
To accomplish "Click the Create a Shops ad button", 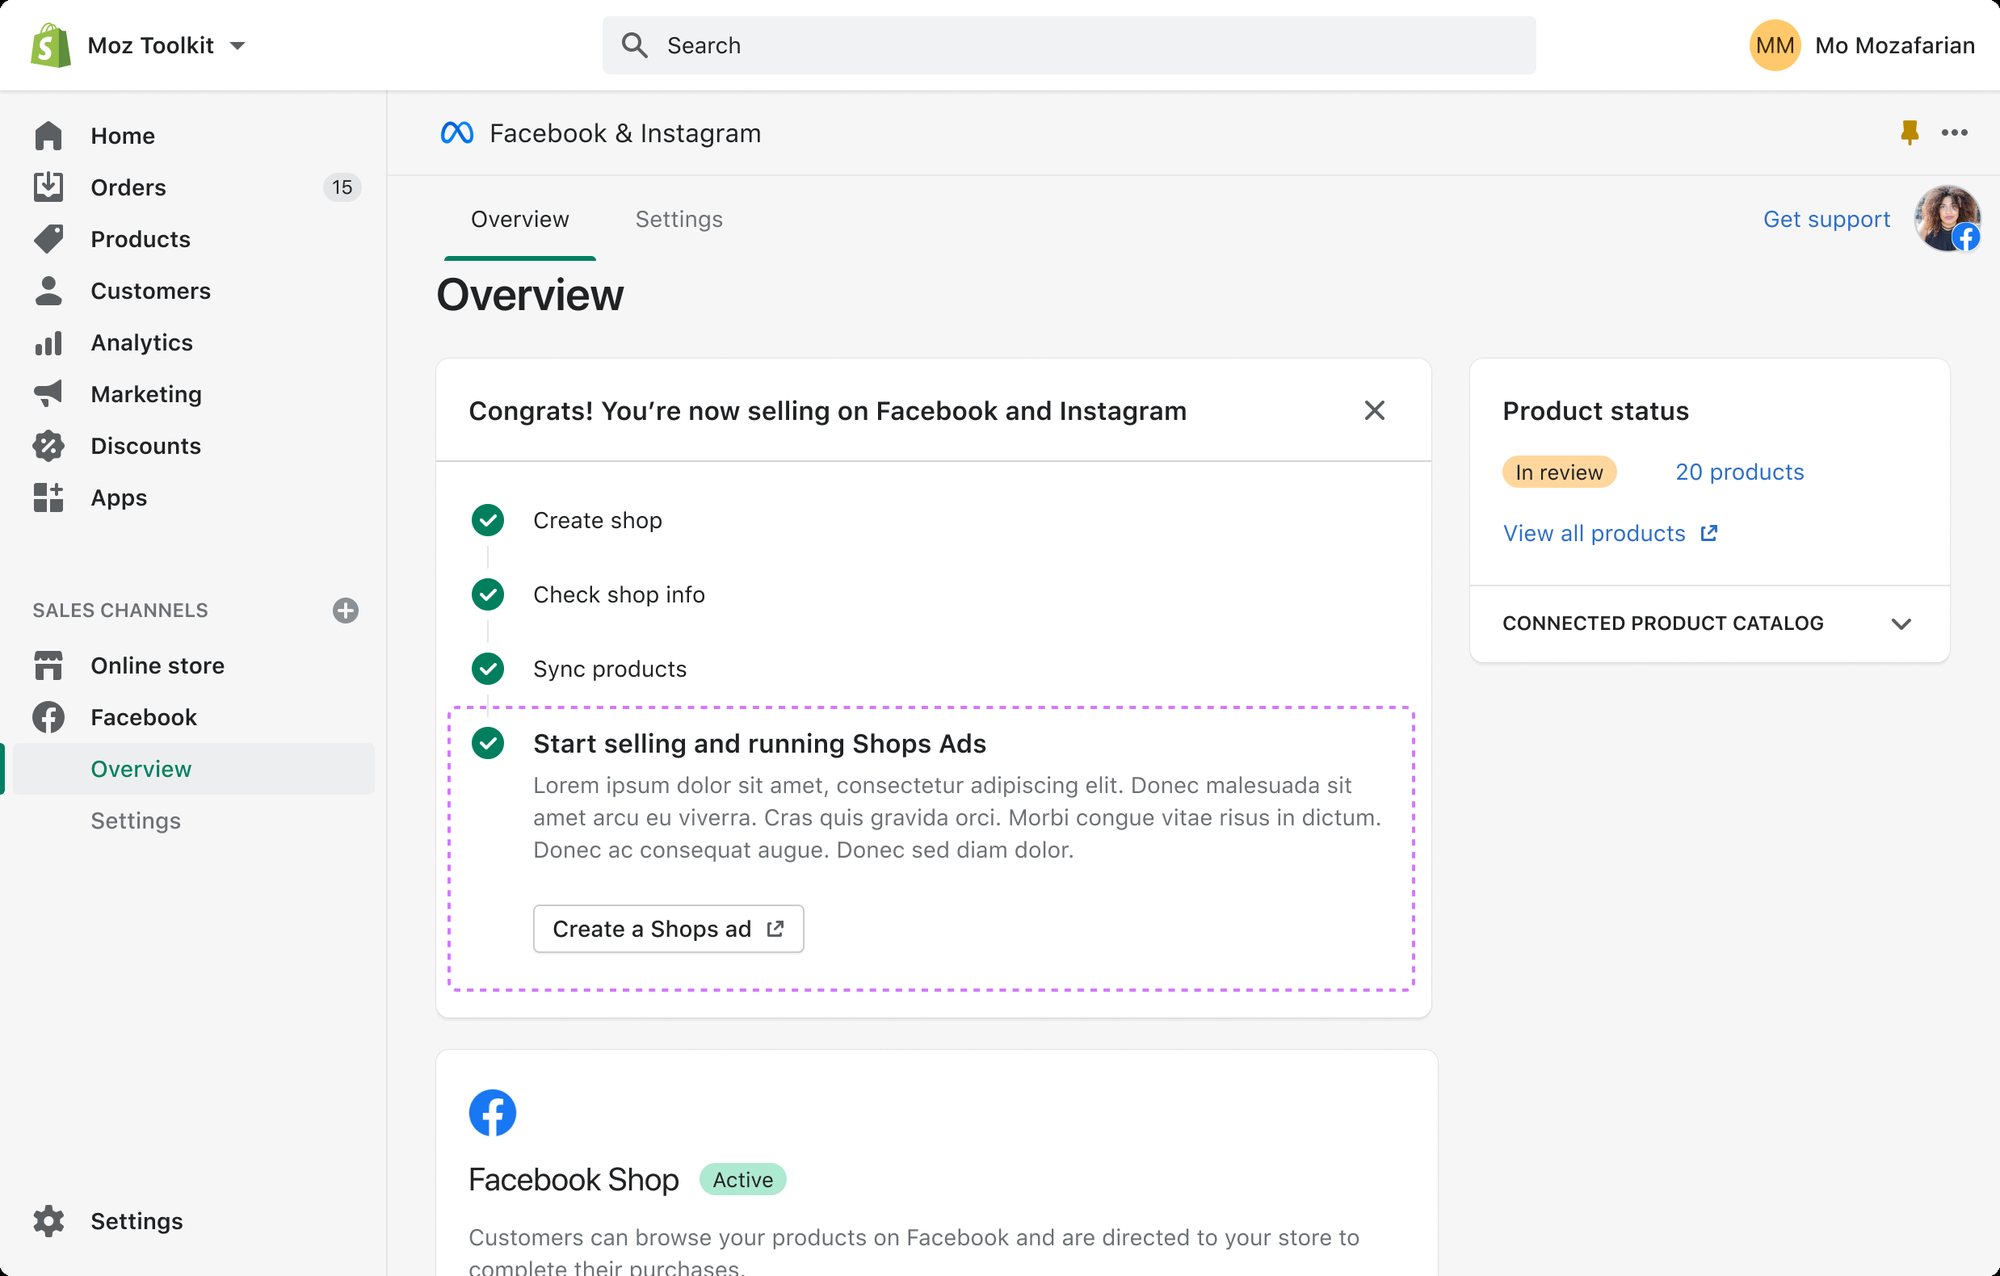I will 668,929.
